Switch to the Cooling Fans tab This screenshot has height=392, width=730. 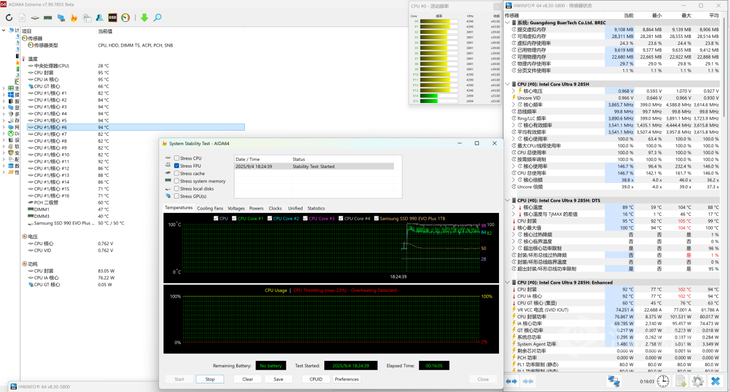tap(210, 209)
